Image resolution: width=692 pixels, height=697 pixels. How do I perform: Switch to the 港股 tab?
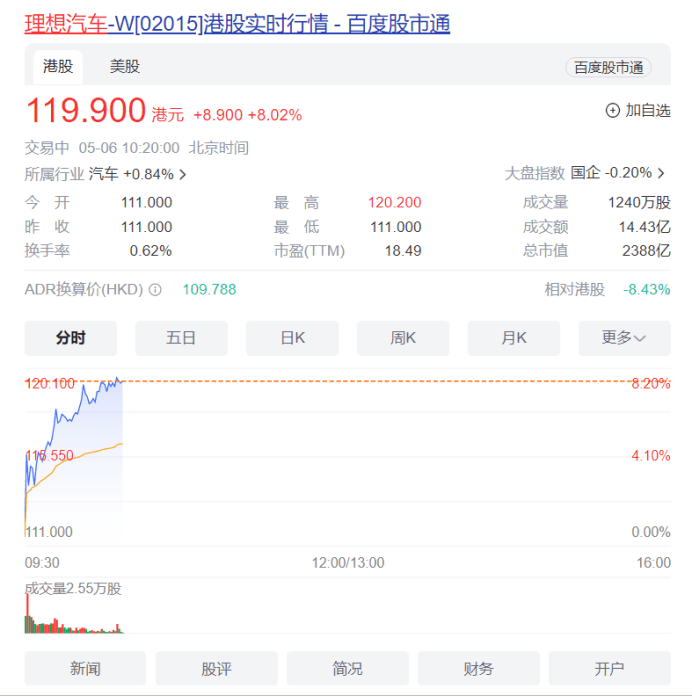tap(58, 67)
